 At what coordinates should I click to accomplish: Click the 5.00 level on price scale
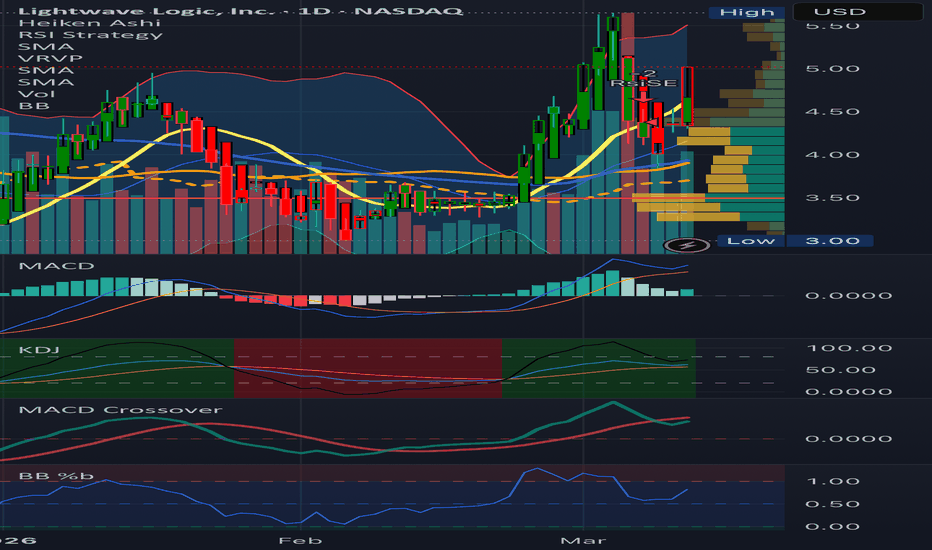click(x=832, y=68)
